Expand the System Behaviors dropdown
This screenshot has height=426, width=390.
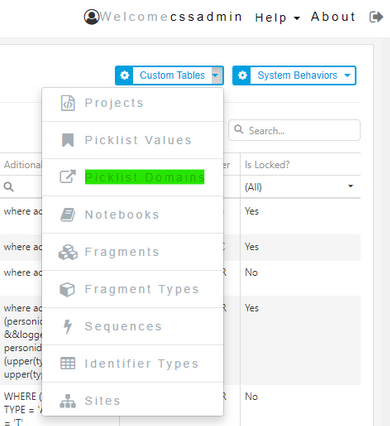(x=347, y=75)
